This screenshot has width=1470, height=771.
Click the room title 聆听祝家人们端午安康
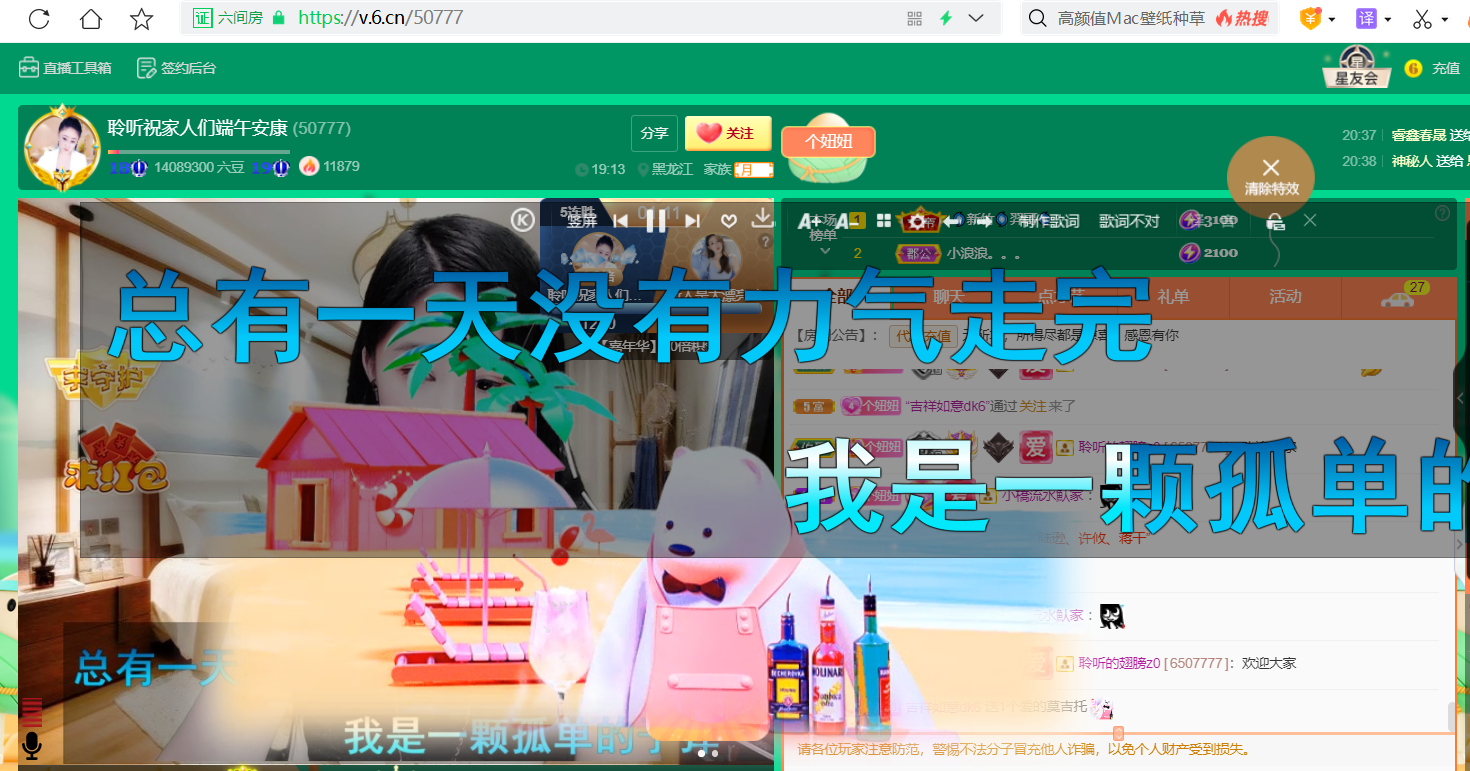click(198, 128)
